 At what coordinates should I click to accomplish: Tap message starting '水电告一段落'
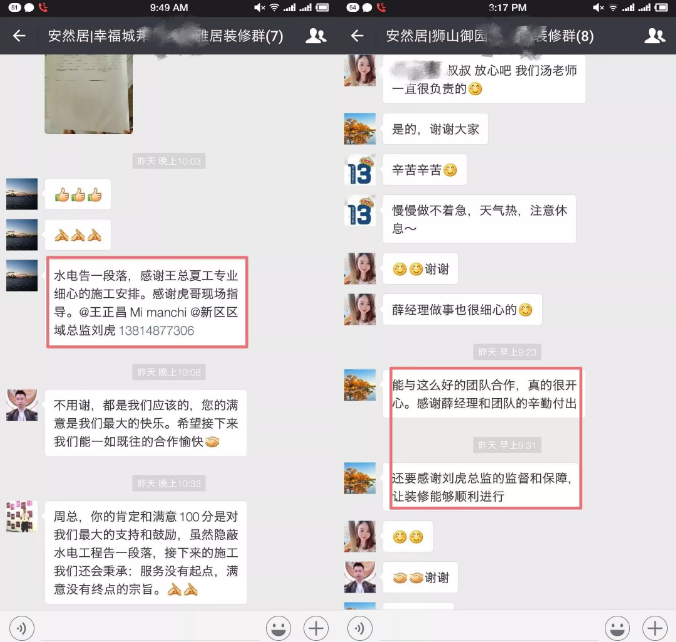click(146, 303)
